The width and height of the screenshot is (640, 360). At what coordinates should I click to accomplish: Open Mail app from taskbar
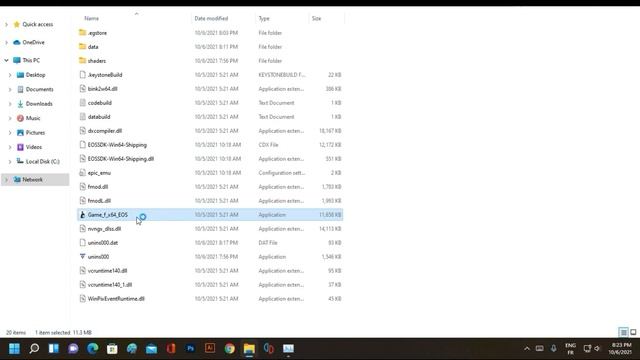tap(151, 348)
